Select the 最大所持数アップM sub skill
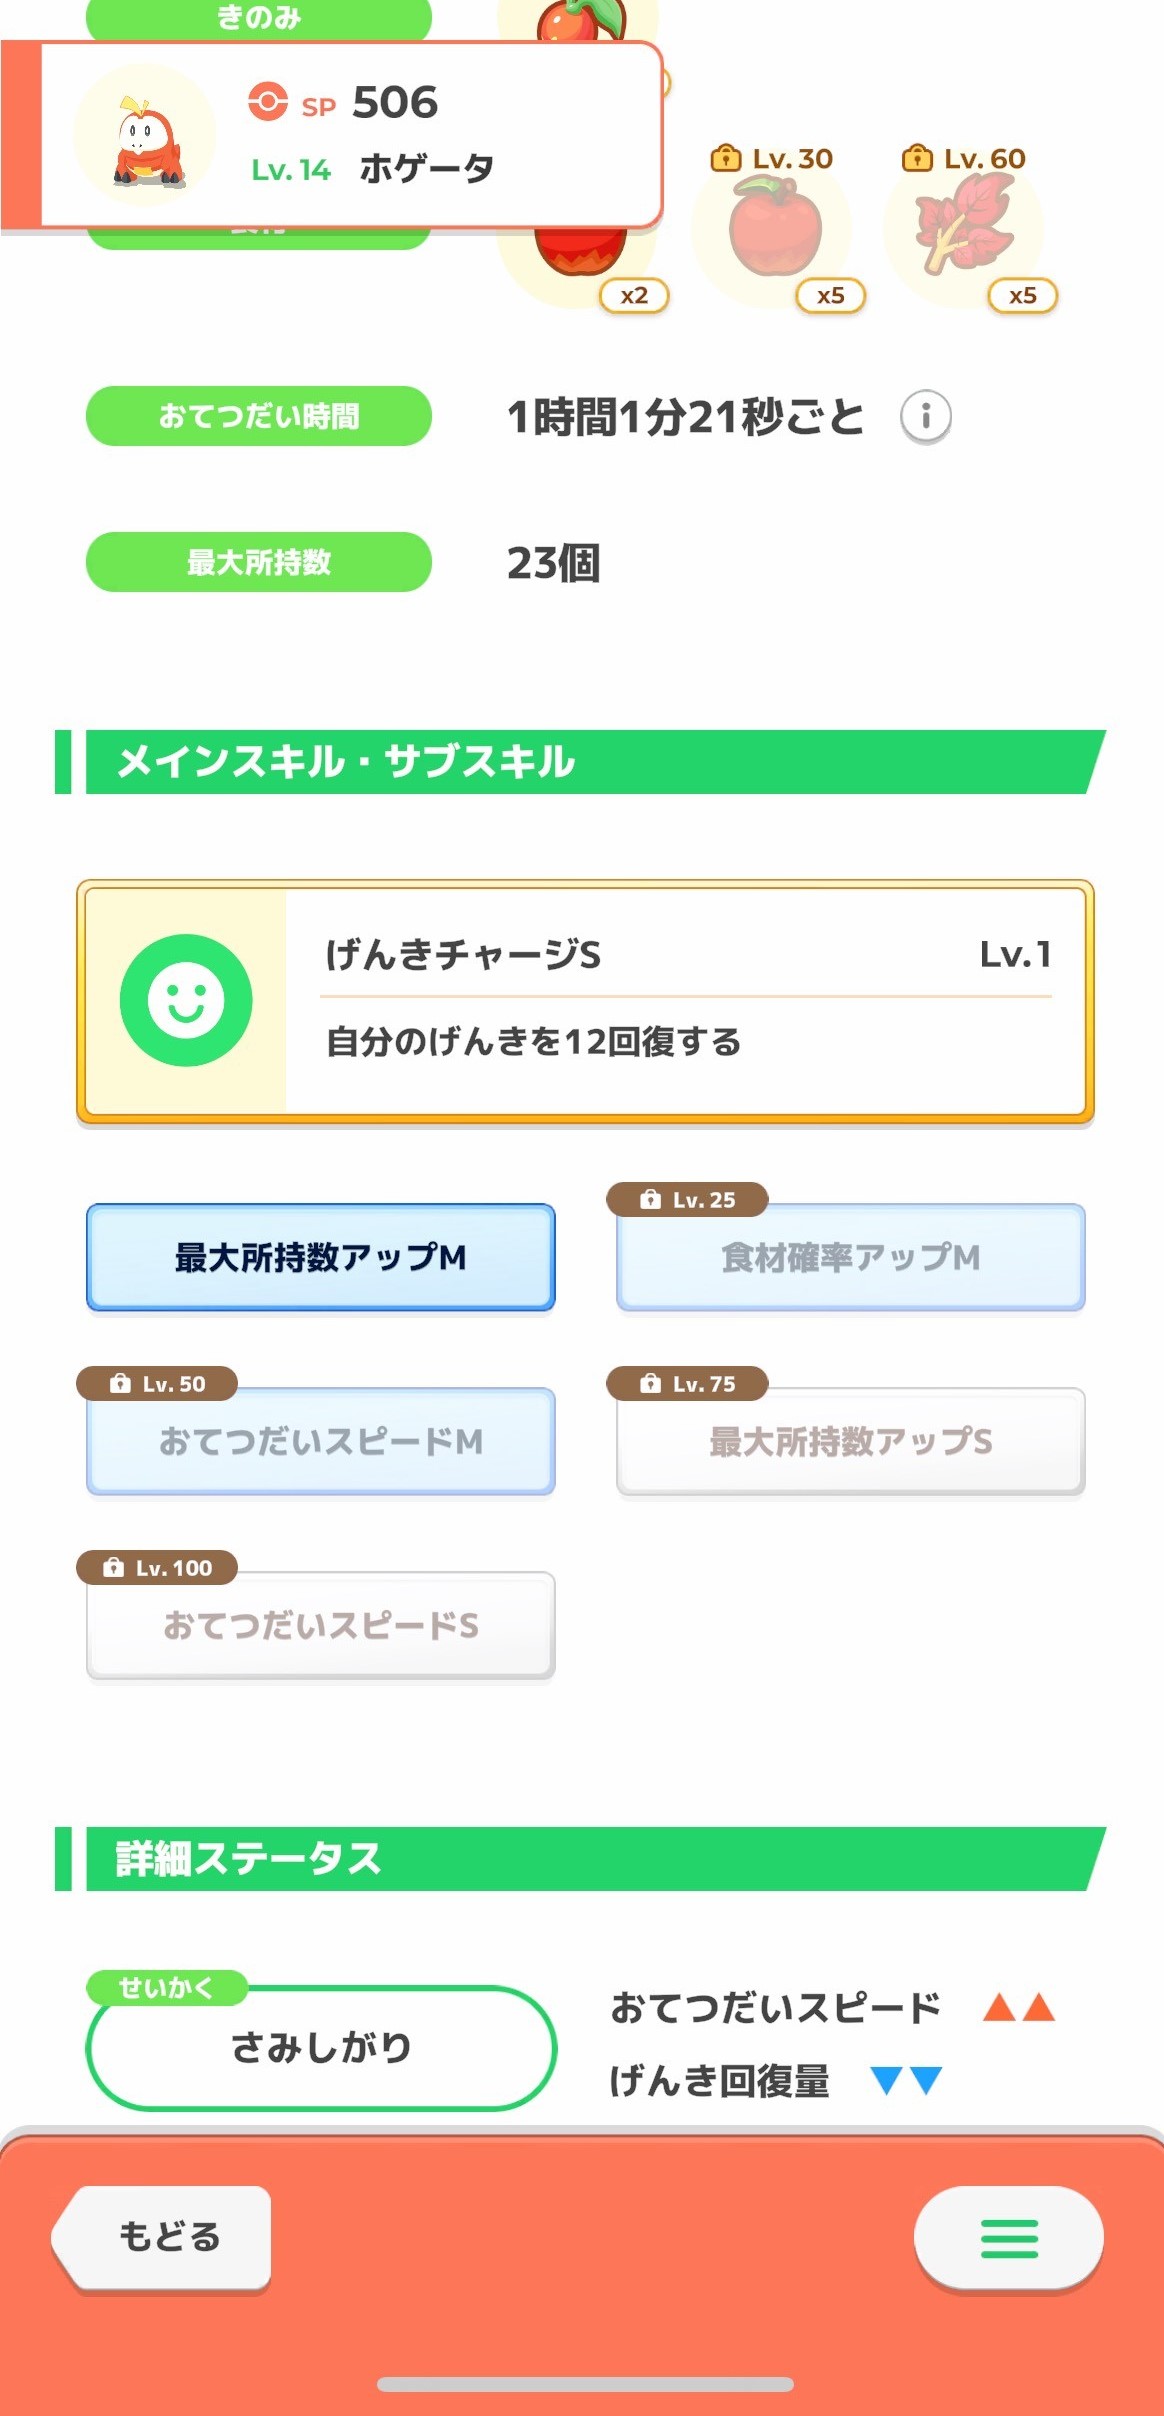This screenshot has width=1164, height=2416. point(320,1257)
